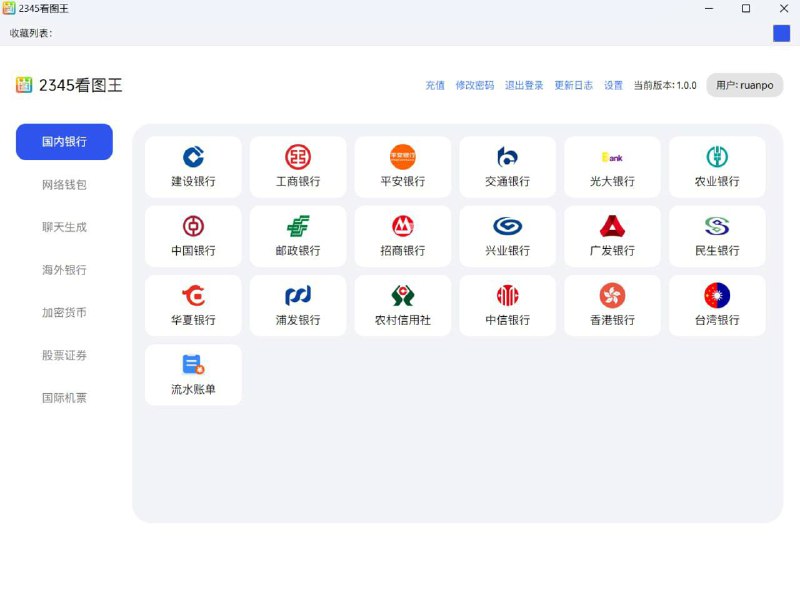Switch to 国内银行 category
Screen dimensions: 800x600
pos(64,142)
